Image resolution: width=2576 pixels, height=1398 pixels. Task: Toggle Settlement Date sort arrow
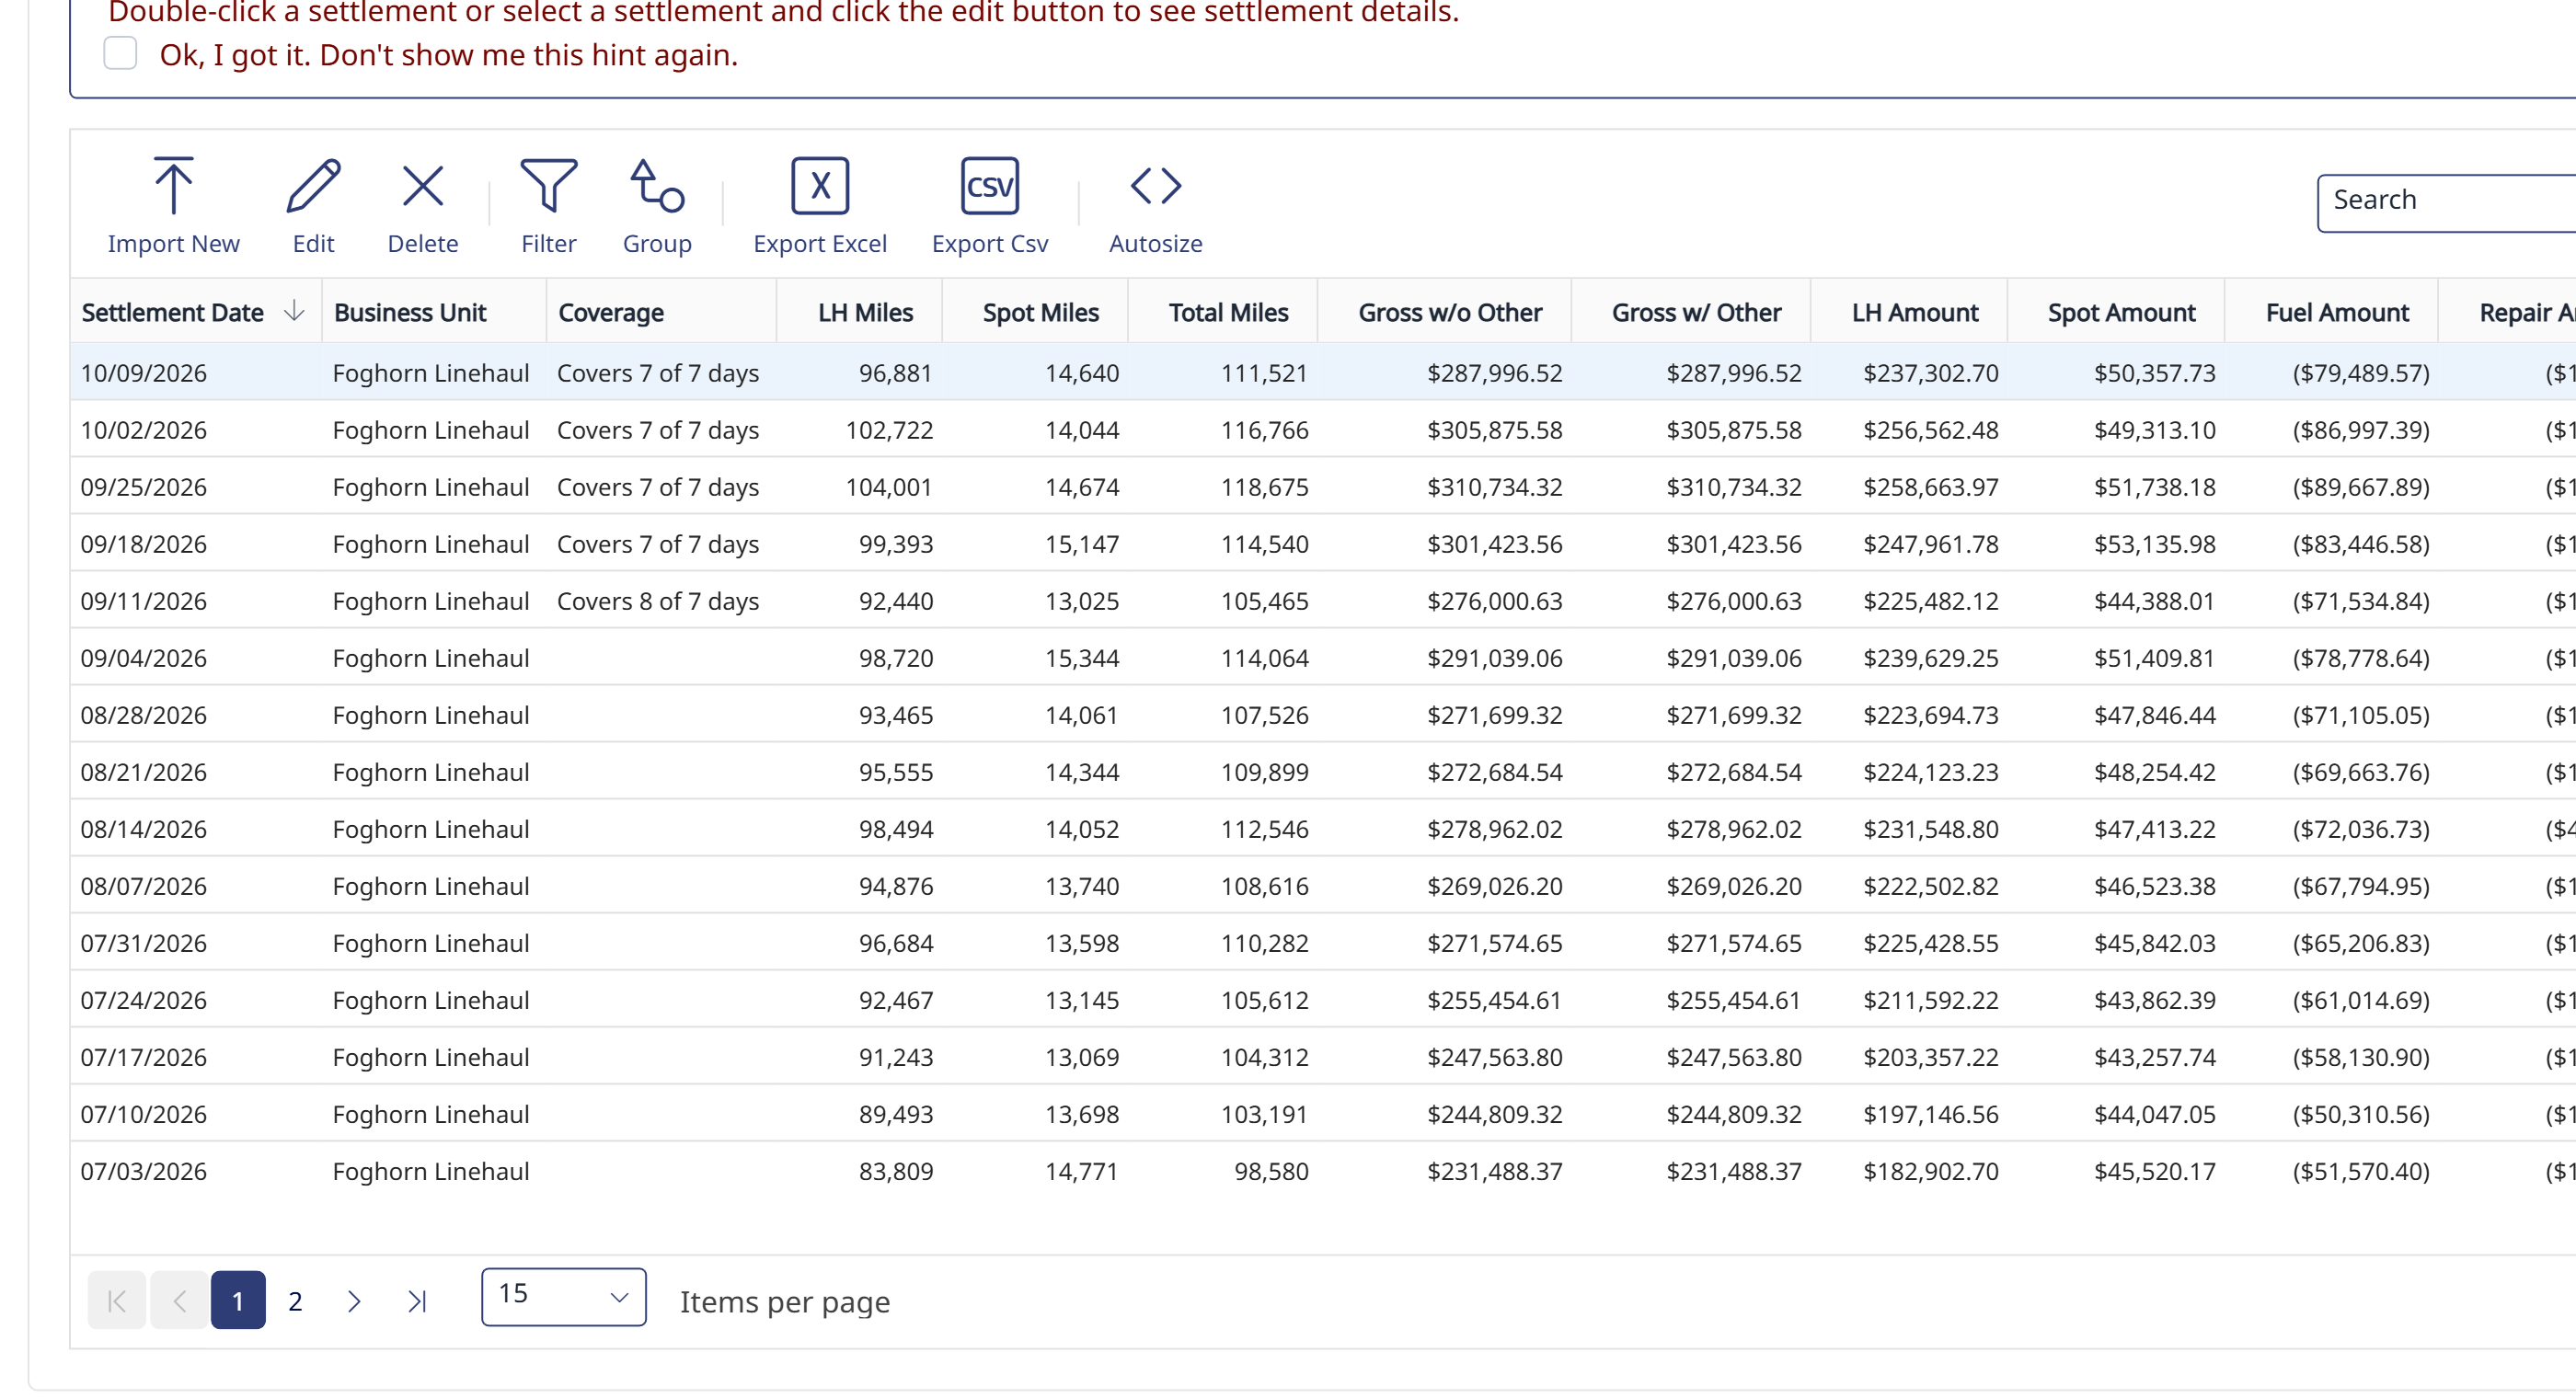pos(294,311)
